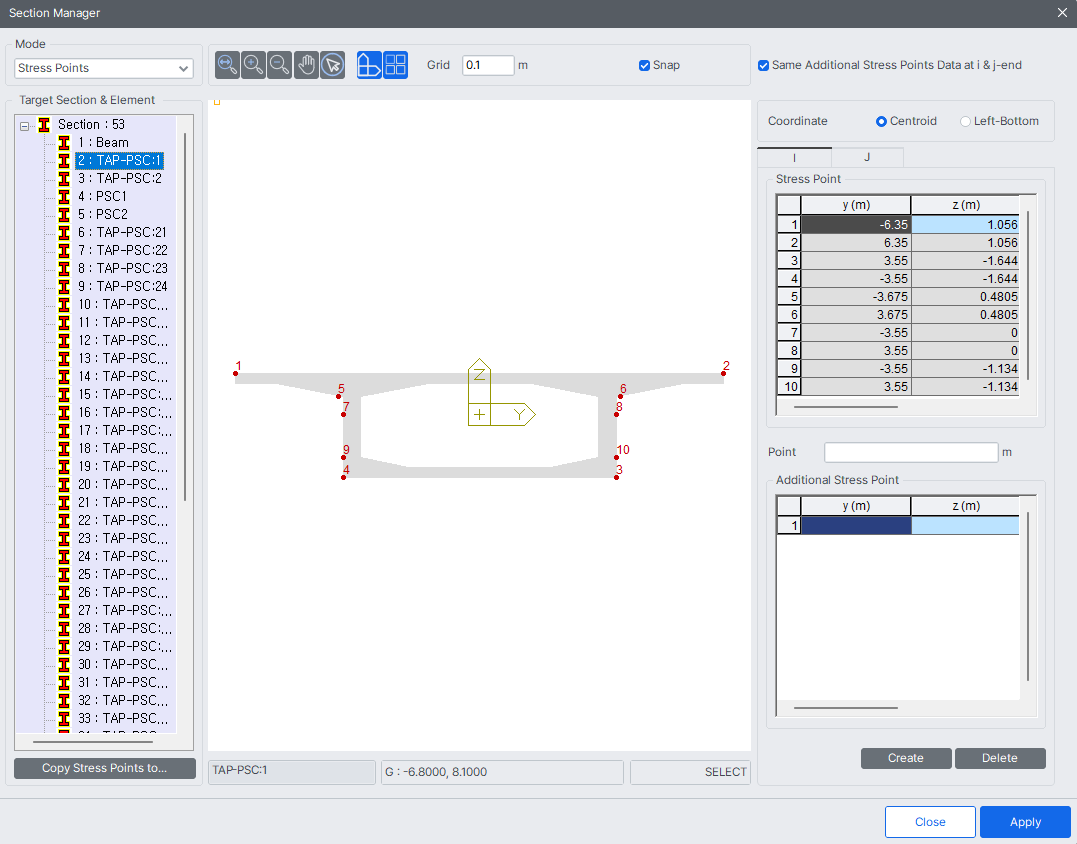The image size is (1077, 844).
Task: Click the section icon for 1 : Beam
Action: point(64,142)
